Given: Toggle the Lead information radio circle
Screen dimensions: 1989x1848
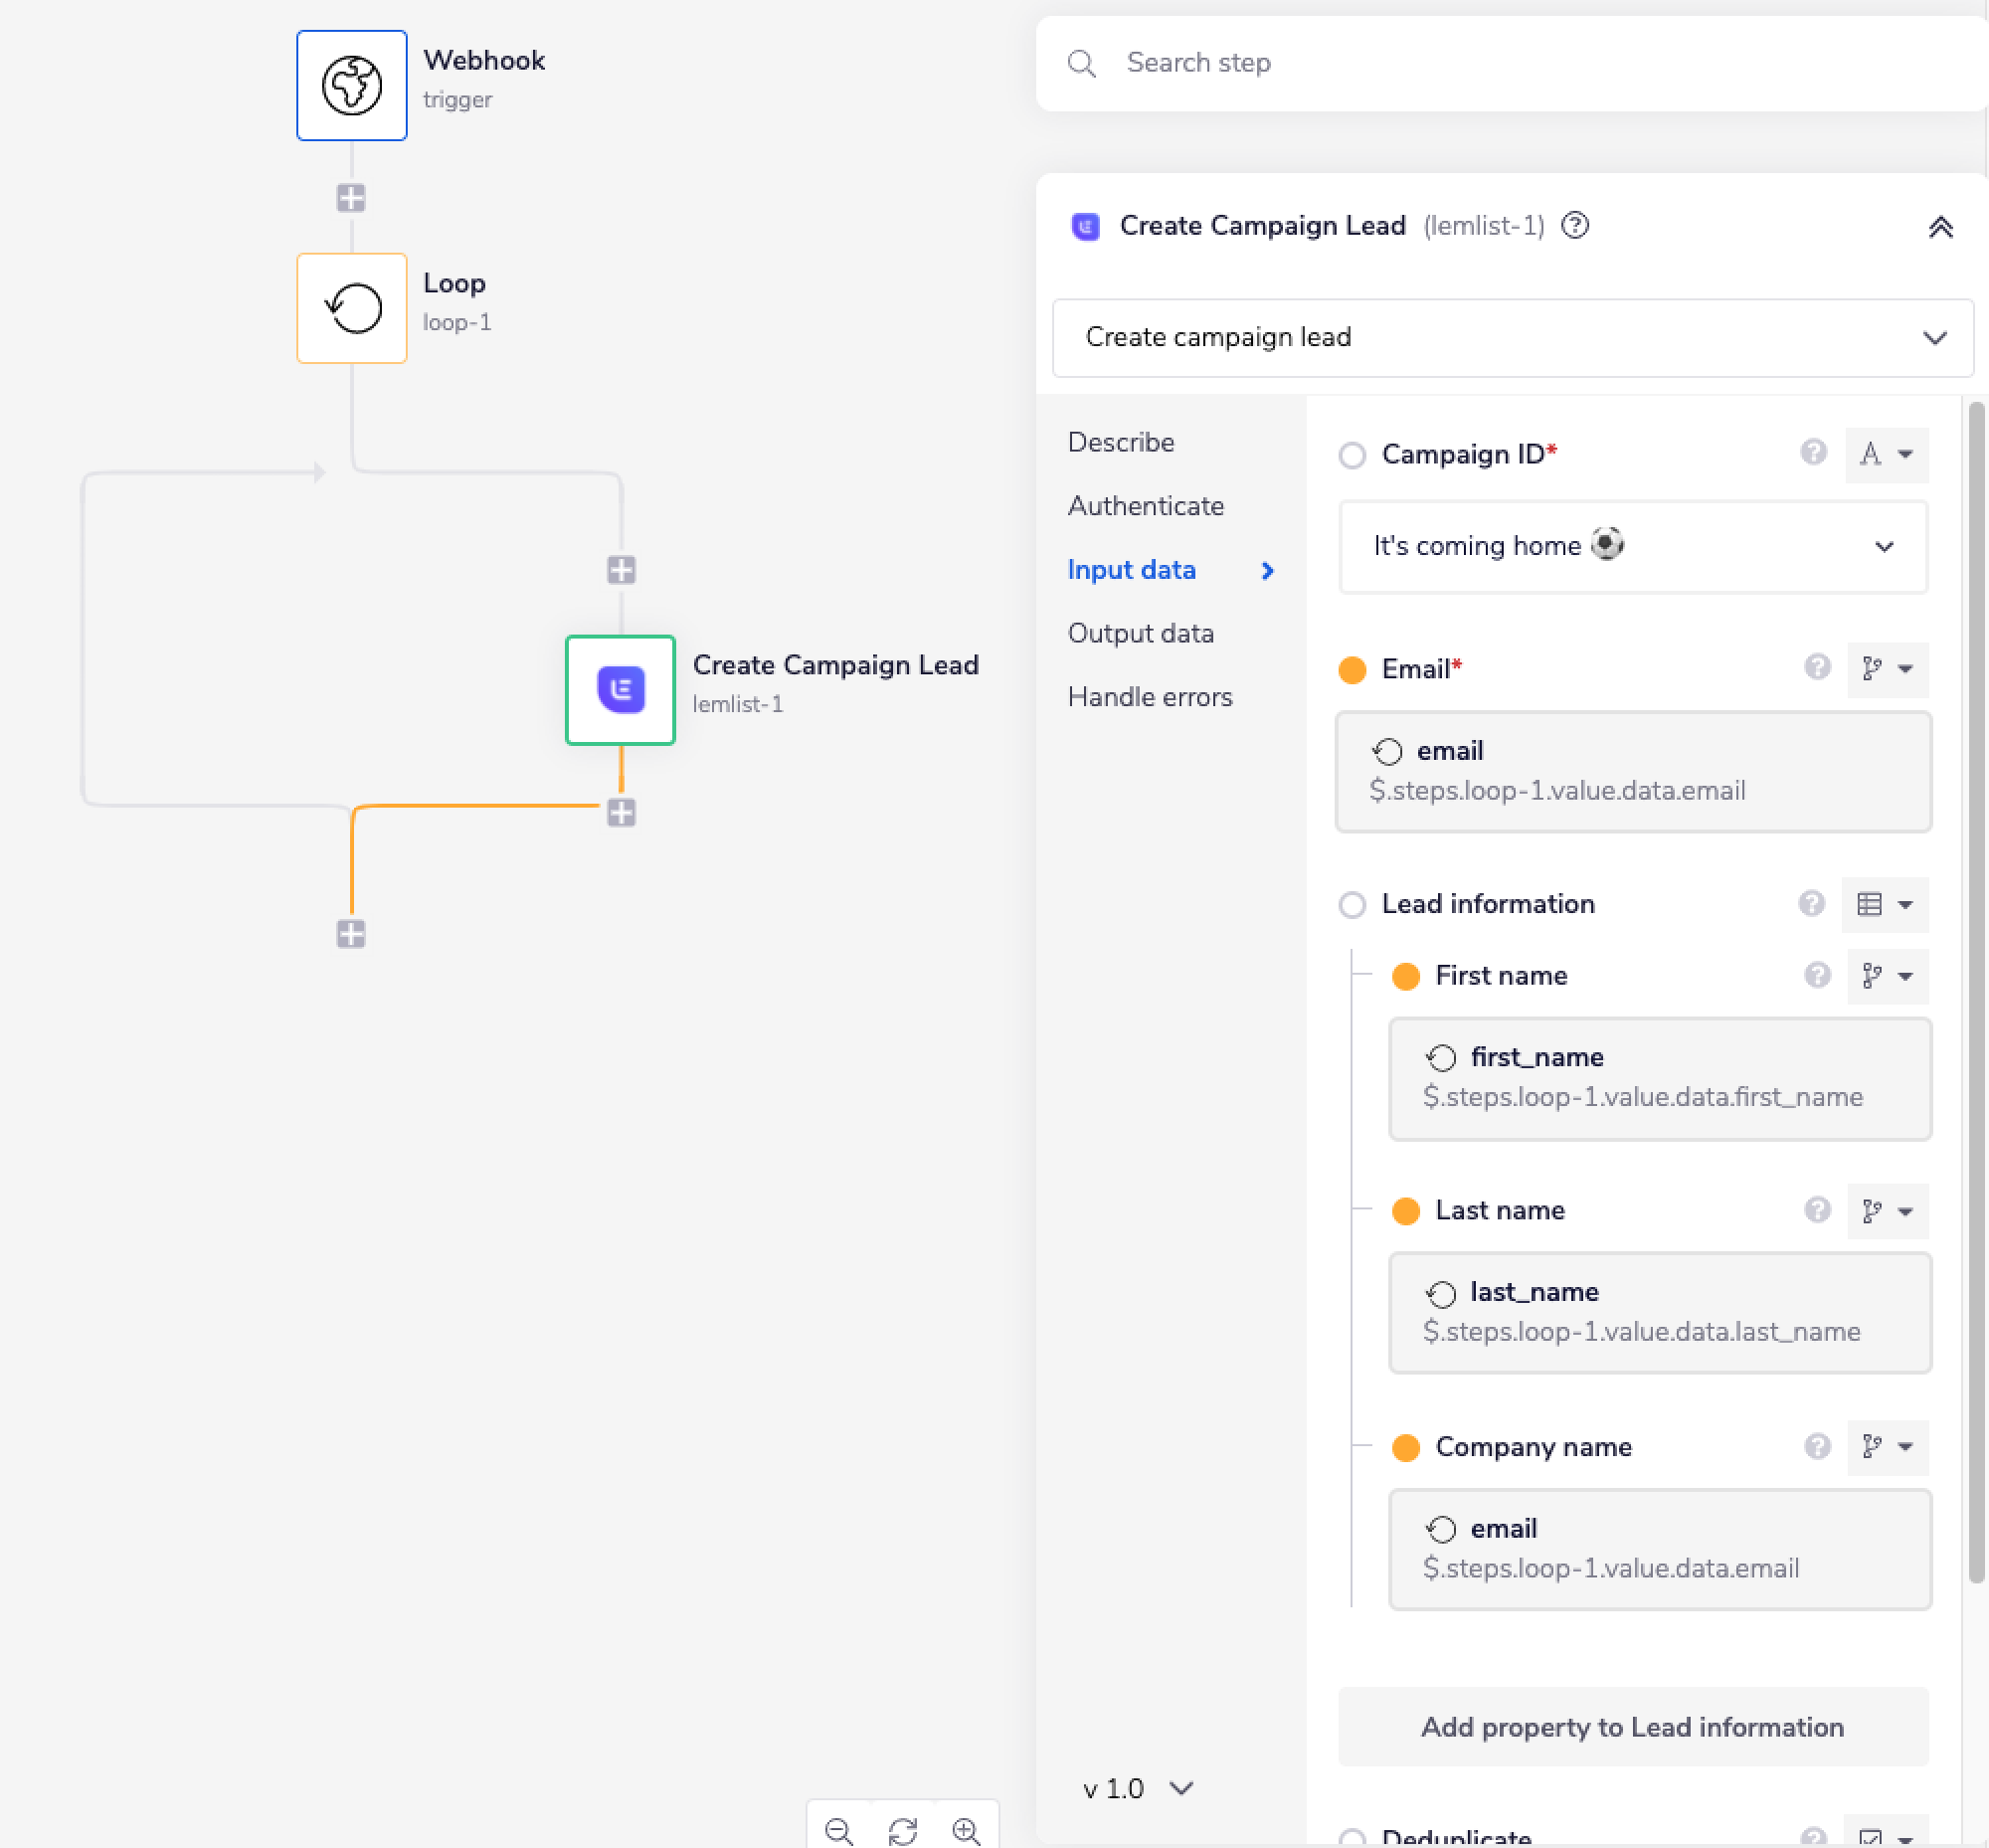Looking at the screenshot, I should [x=1351, y=905].
